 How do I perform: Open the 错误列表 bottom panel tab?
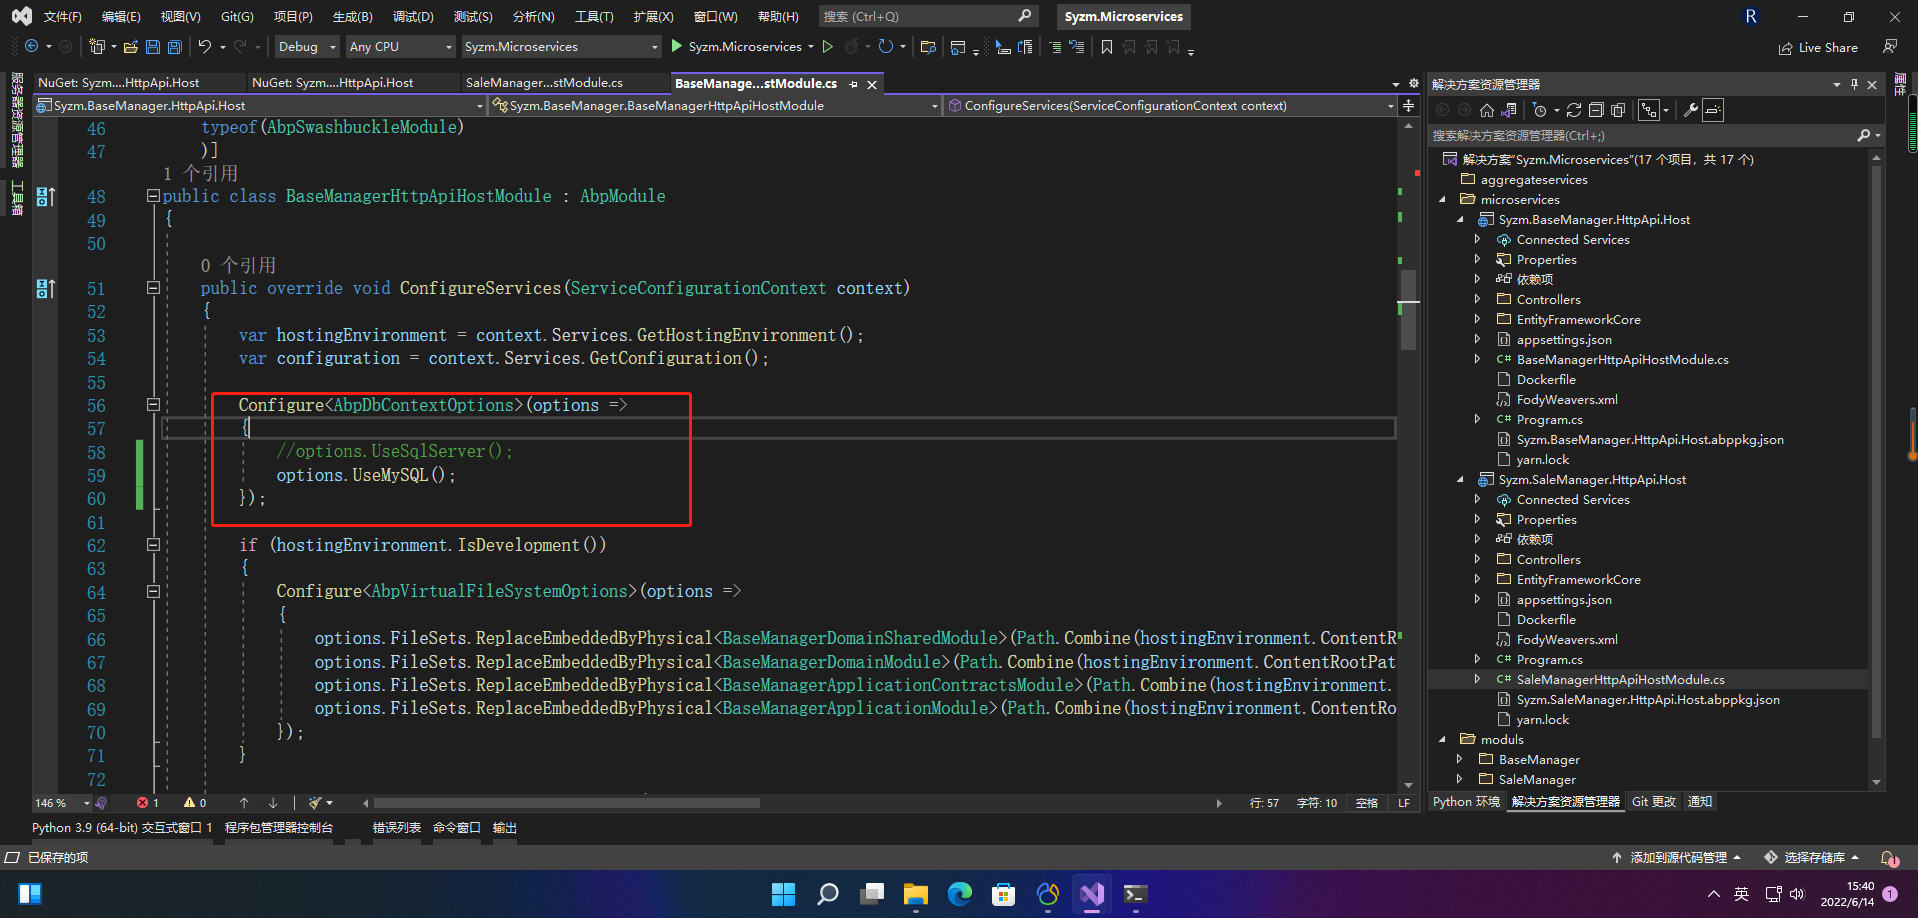[397, 828]
